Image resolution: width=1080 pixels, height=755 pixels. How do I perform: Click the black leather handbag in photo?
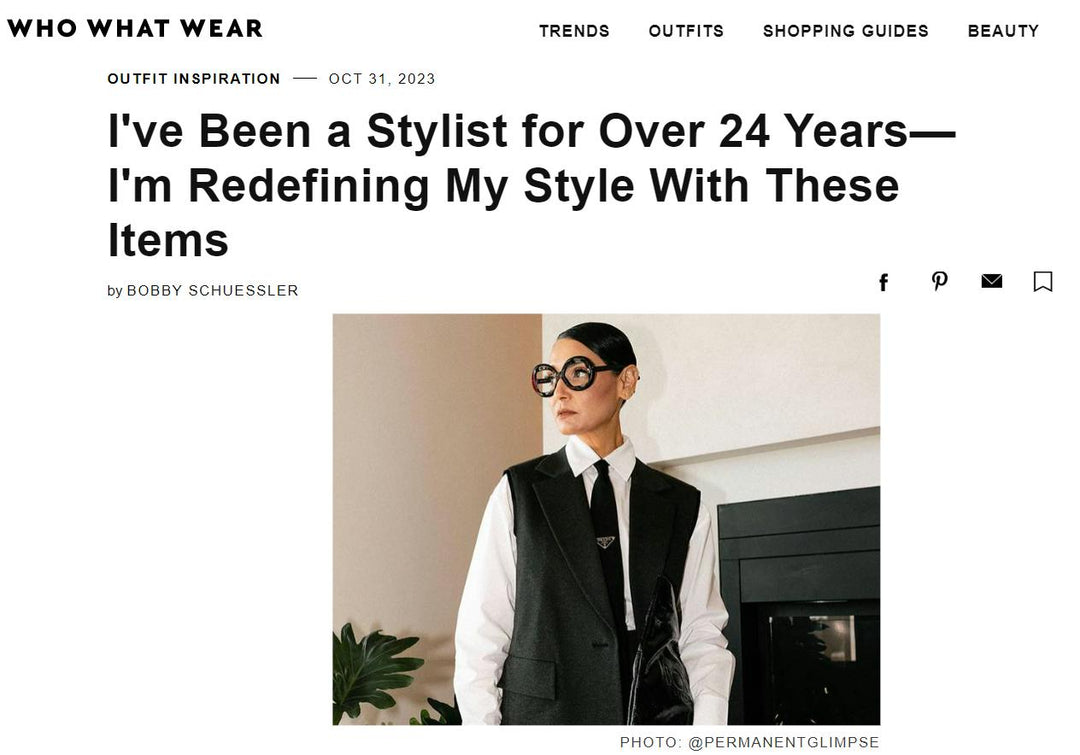tap(663, 653)
